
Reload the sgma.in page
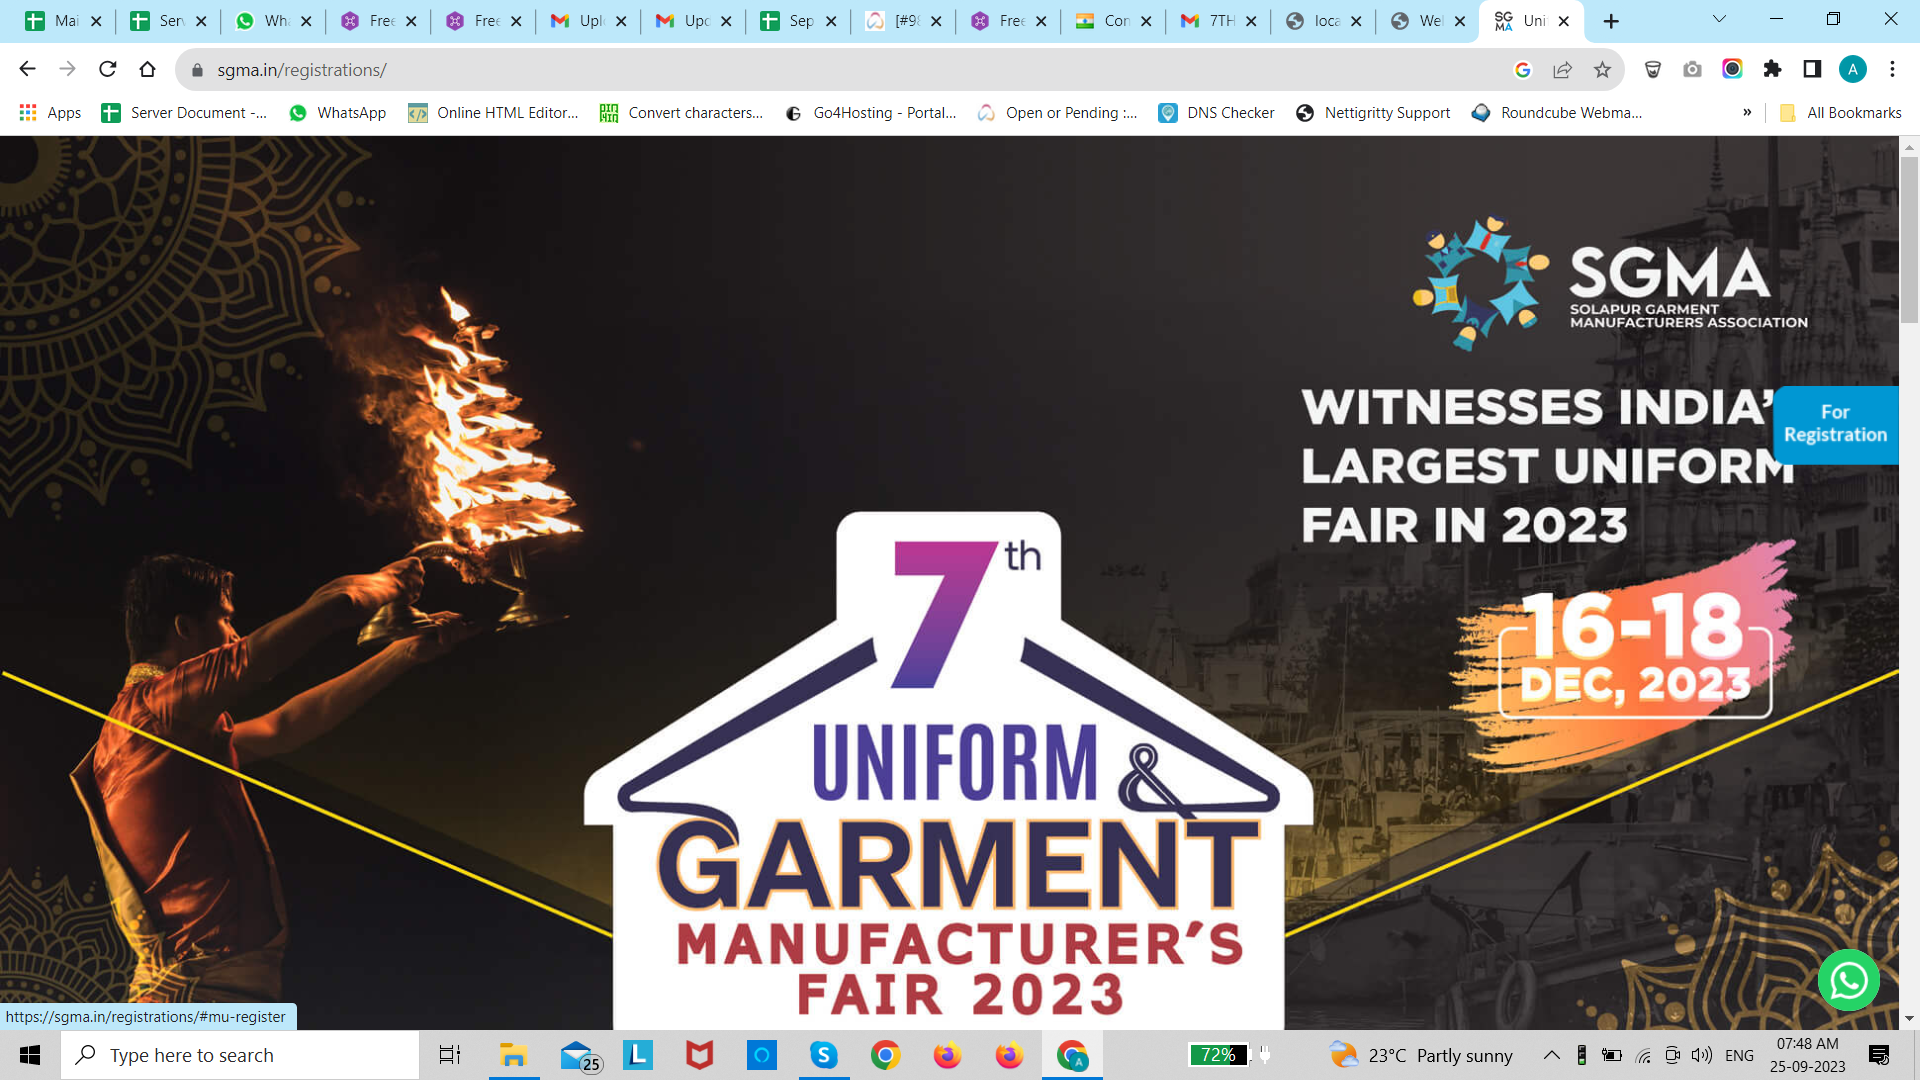coord(107,69)
